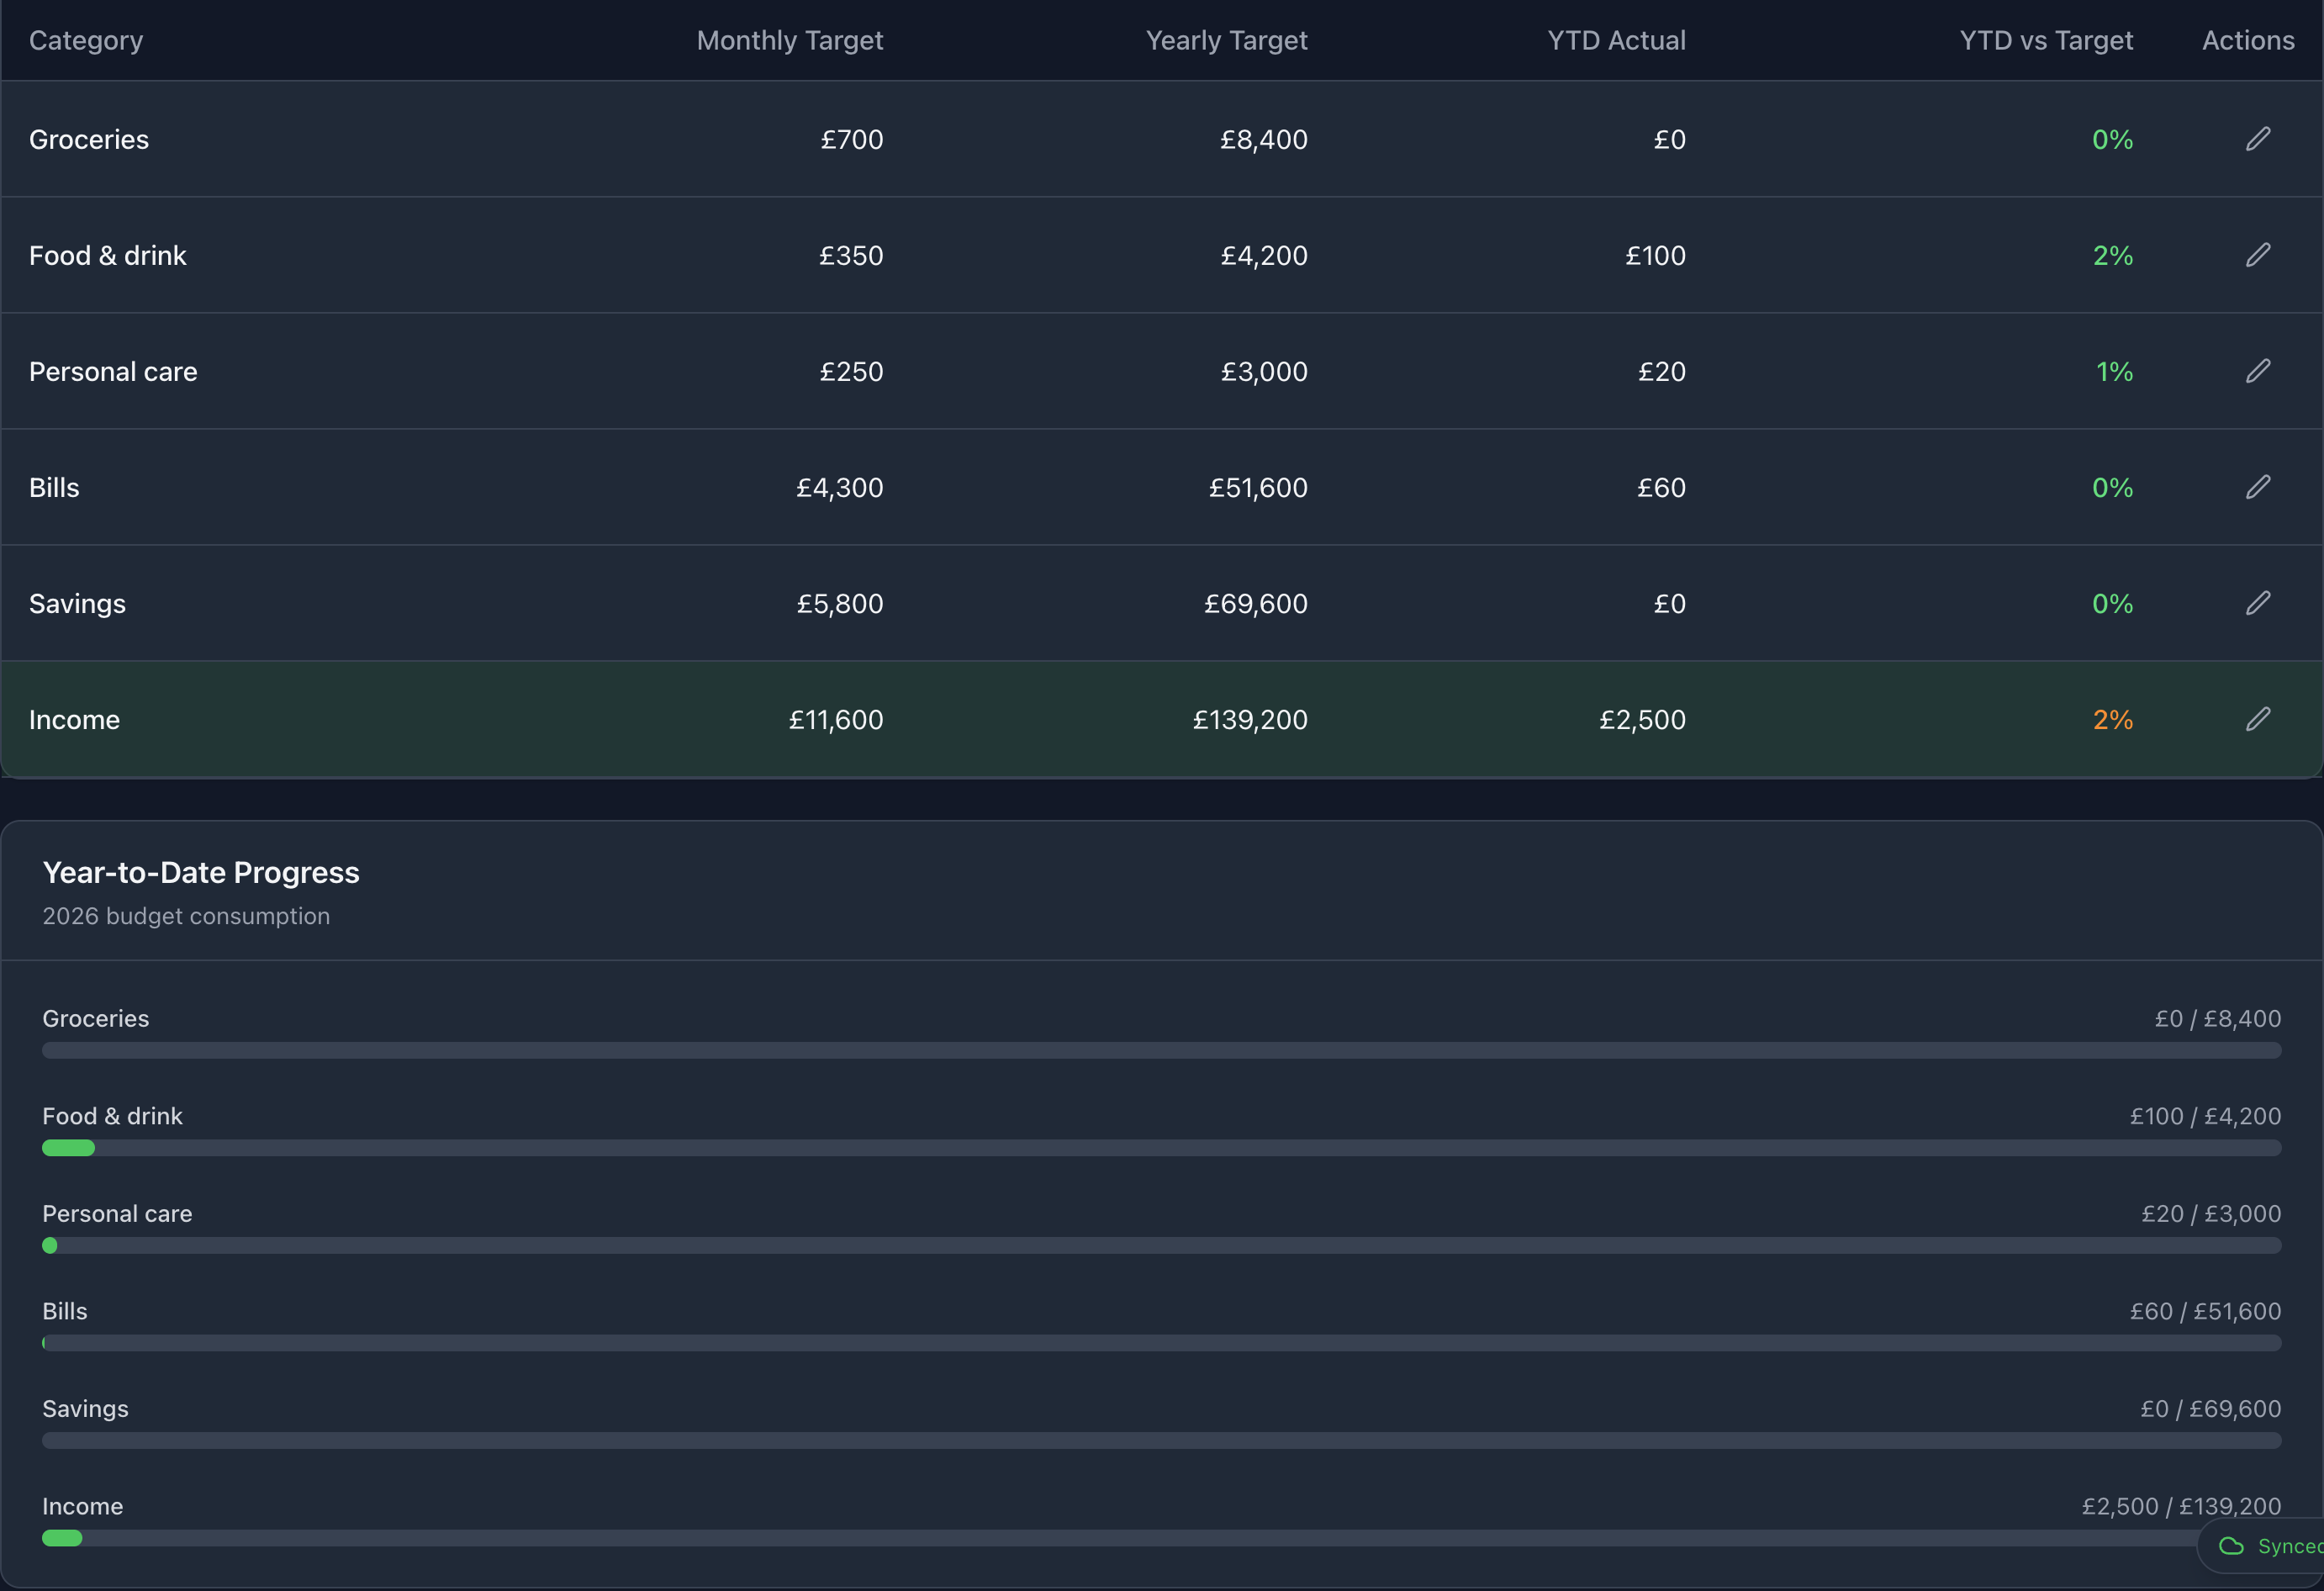Click the Savings progress bar
Image resolution: width=2324 pixels, height=1591 pixels.
[1160, 1440]
